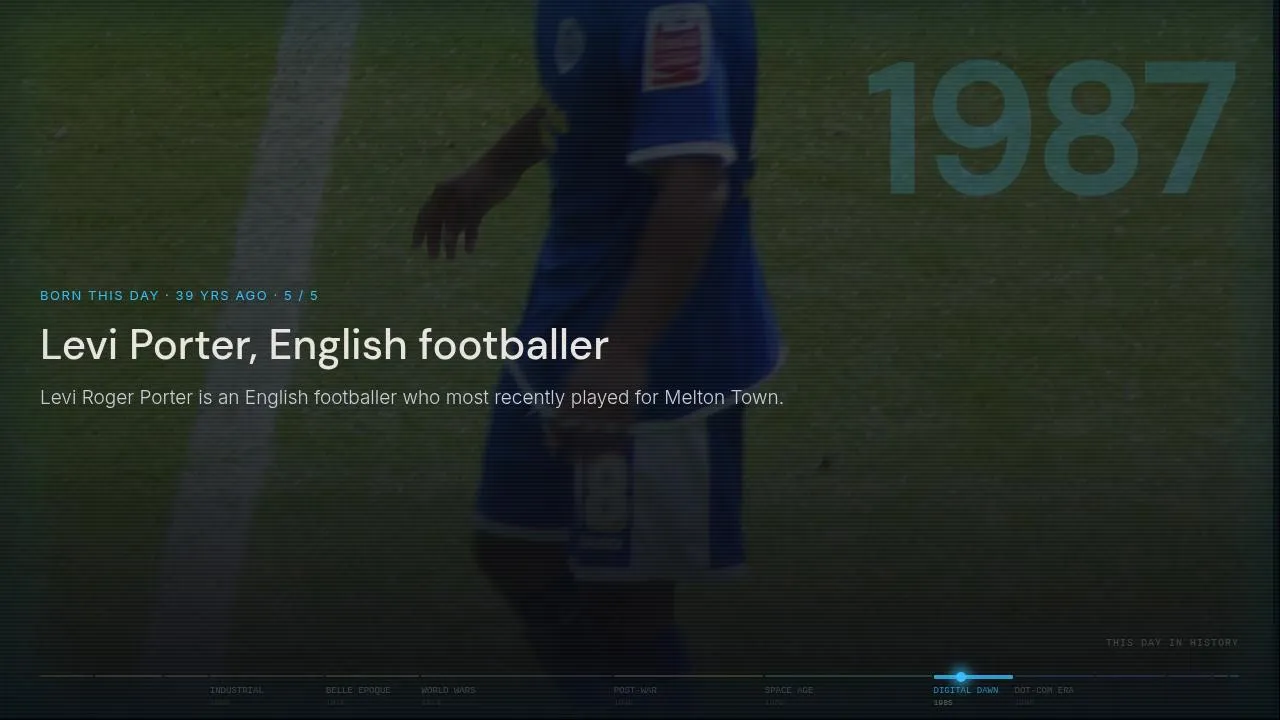Click the 'Born this day' event label
This screenshot has height=720, width=1280.
179,296
